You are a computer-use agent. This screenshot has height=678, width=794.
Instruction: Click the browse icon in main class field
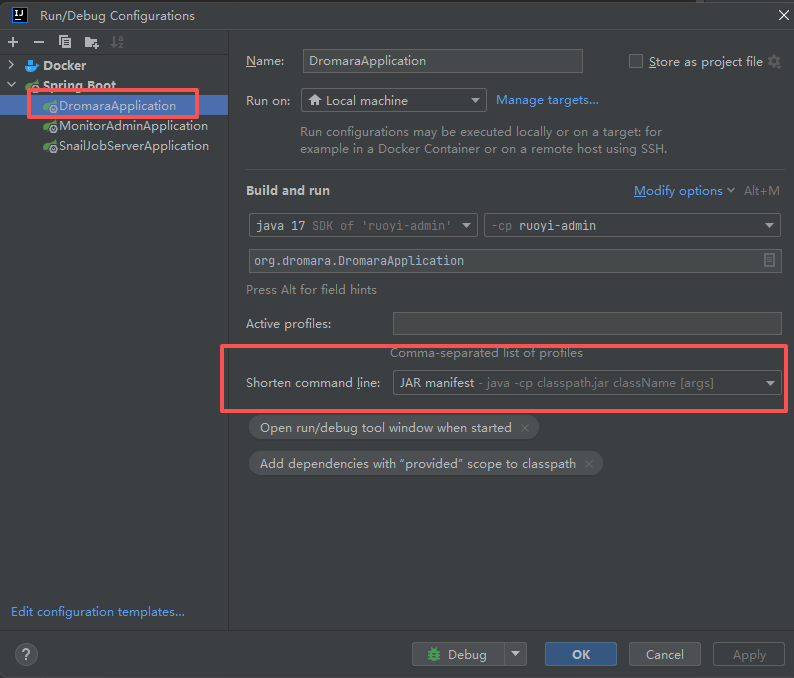tap(769, 260)
